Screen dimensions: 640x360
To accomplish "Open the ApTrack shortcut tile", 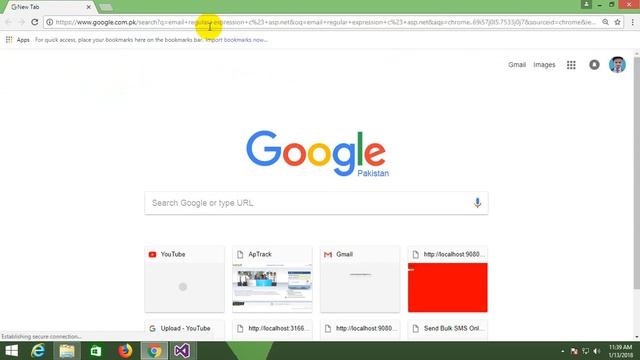I will tap(272, 279).
